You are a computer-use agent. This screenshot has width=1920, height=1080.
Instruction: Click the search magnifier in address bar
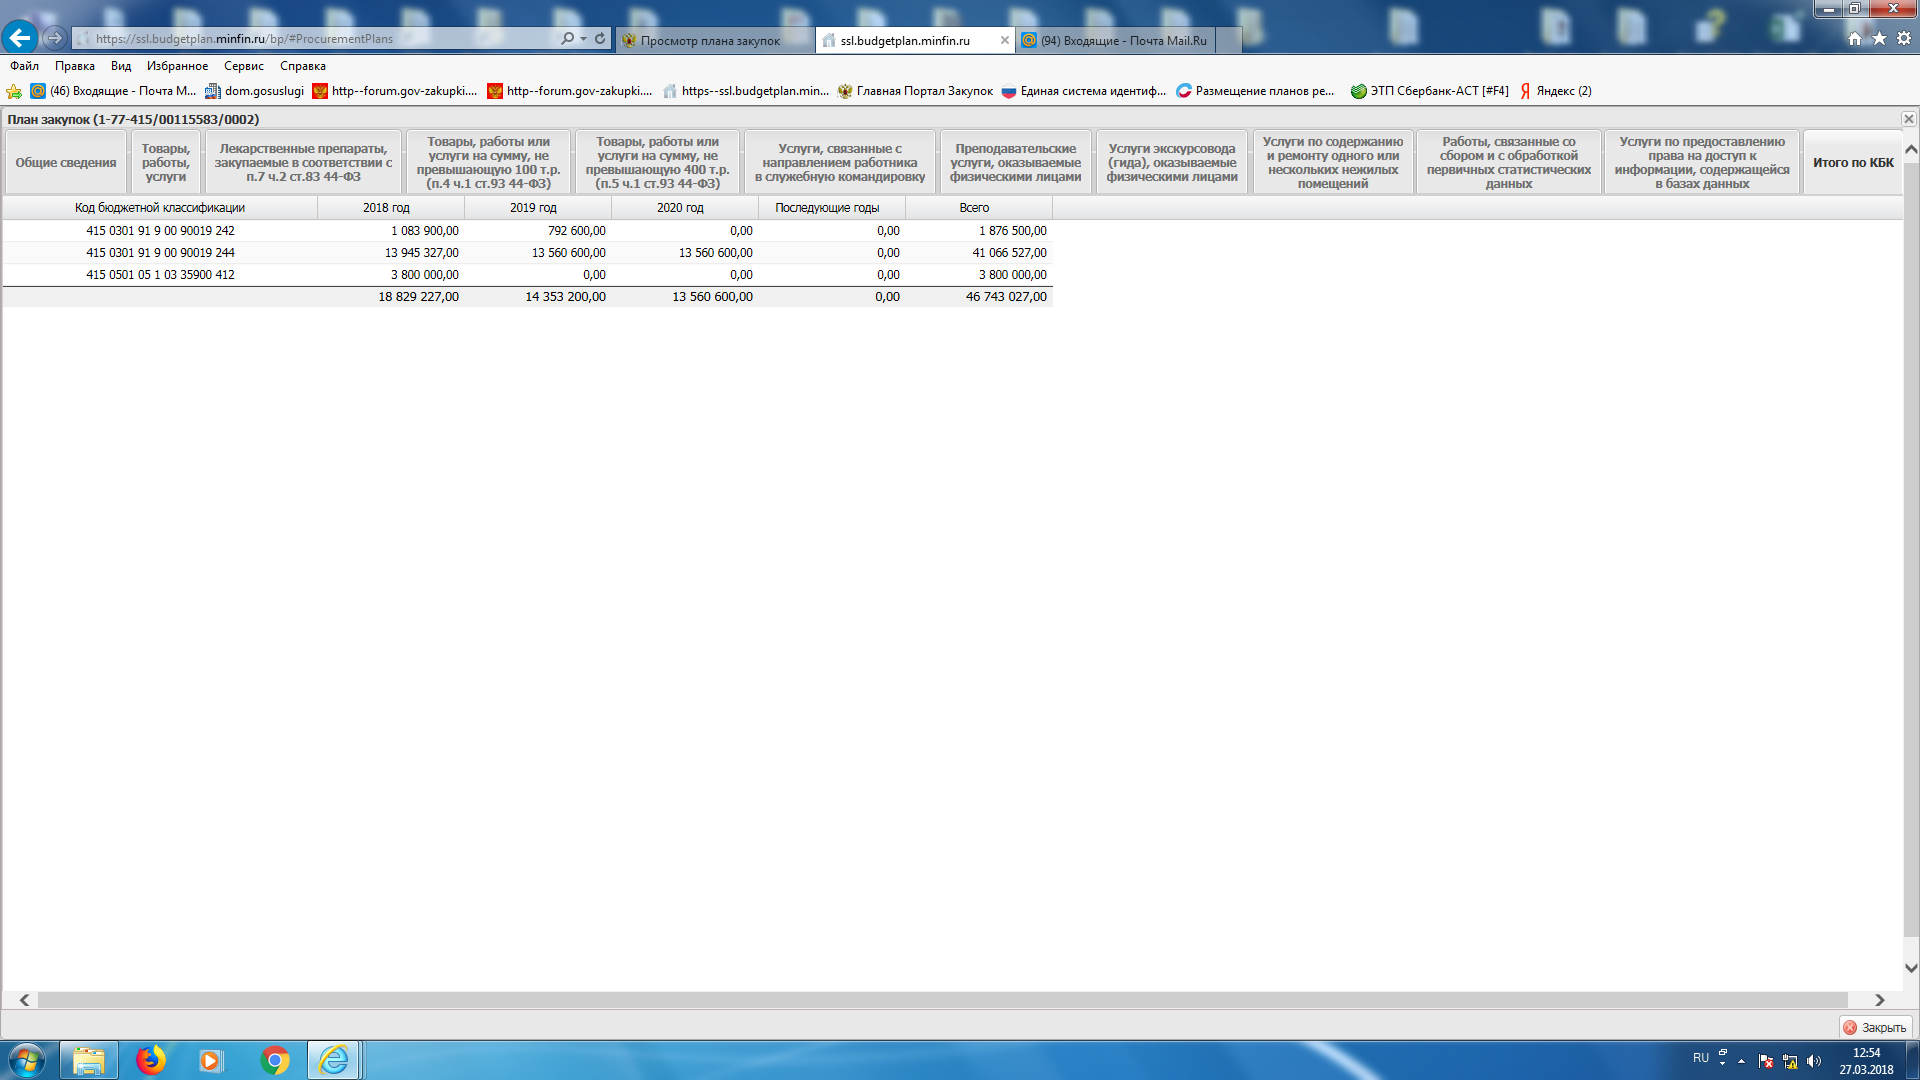click(x=567, y=38)
